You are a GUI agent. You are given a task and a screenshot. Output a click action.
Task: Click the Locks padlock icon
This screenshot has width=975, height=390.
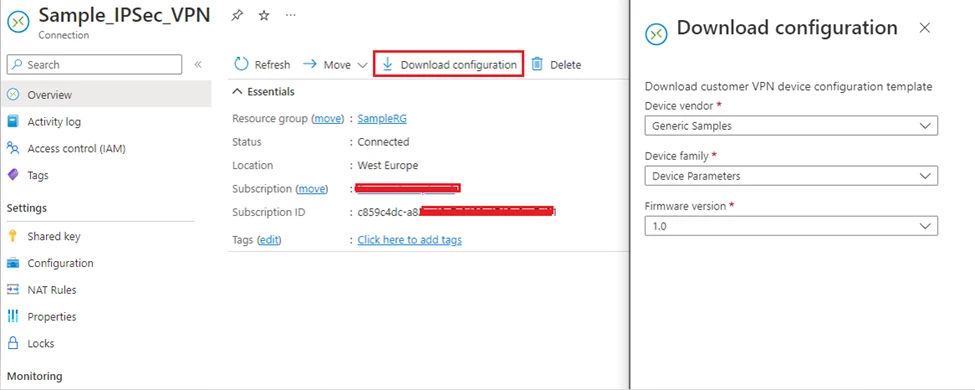[13, 343]
